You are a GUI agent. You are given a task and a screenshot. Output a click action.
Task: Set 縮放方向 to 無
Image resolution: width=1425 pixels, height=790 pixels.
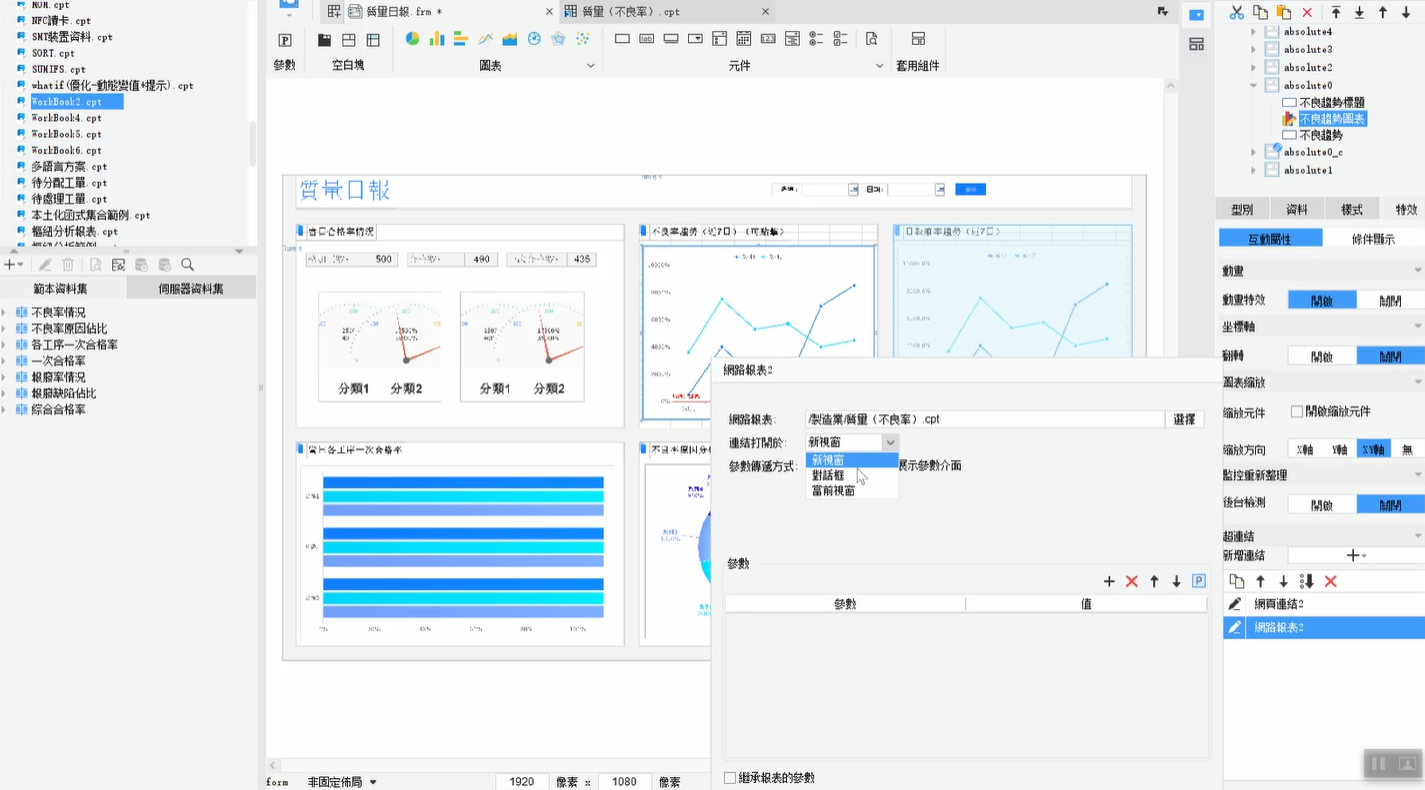point(1407,450)
